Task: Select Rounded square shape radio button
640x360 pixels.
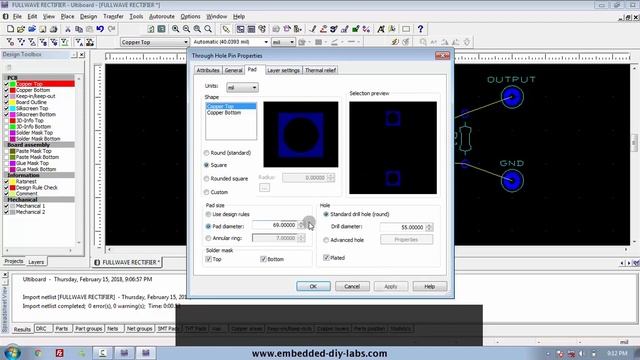Action: click(207, 179)
